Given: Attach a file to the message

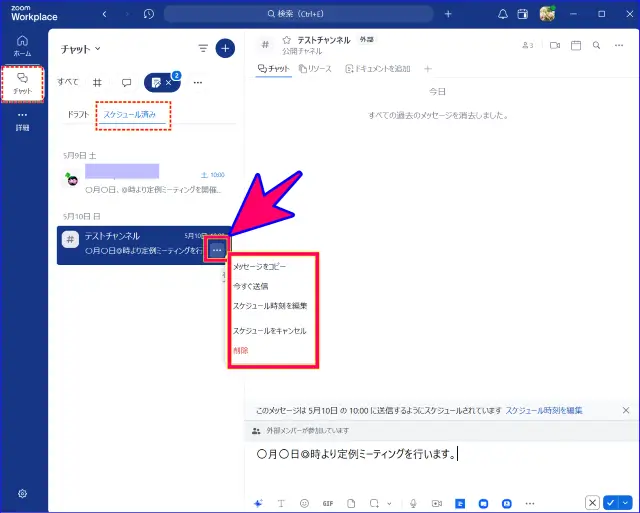Looking at the screenshot, I should 351,504.
